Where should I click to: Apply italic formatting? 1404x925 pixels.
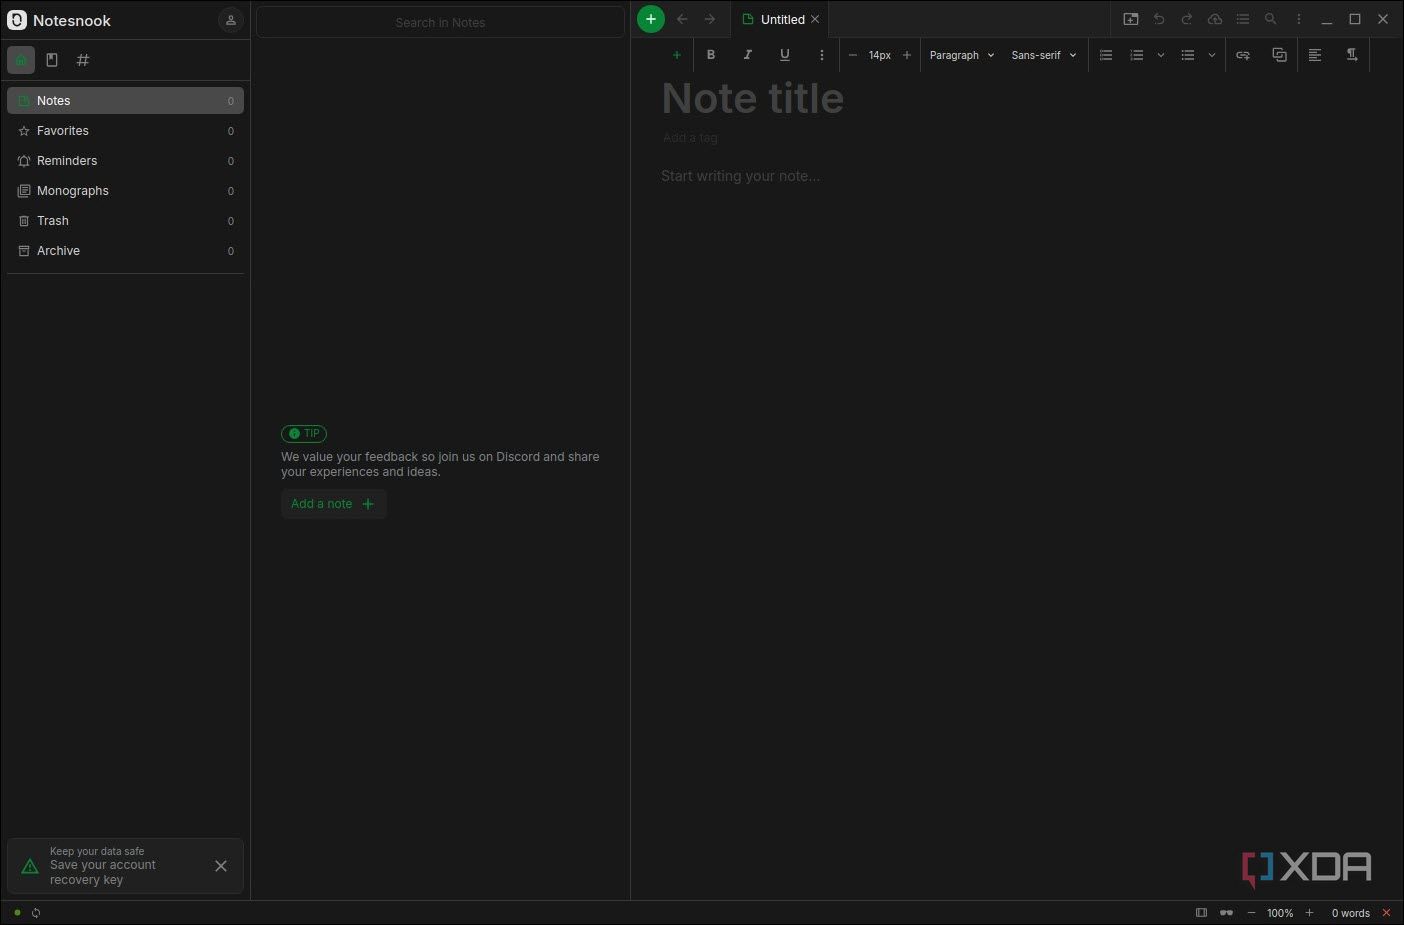pyautogui.click(x=748, y=55)
